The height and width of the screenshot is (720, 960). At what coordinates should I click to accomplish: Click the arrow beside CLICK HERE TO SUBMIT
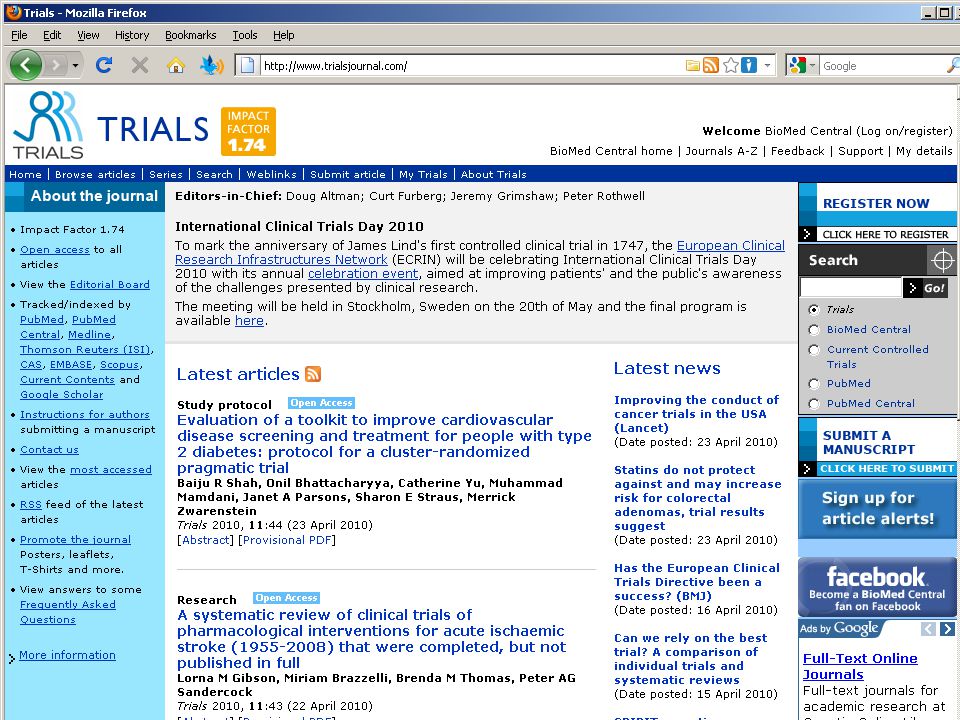point(807,468)
